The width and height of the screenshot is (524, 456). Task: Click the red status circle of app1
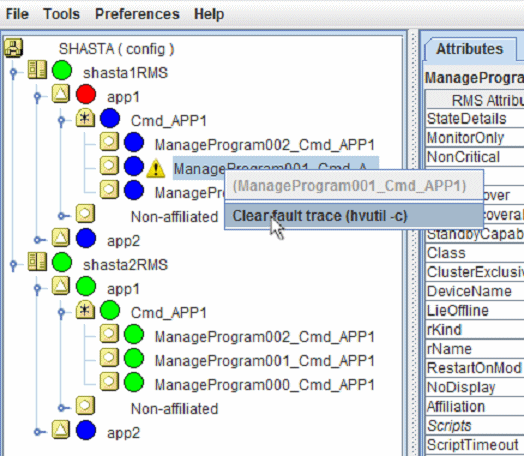(86, 94)
